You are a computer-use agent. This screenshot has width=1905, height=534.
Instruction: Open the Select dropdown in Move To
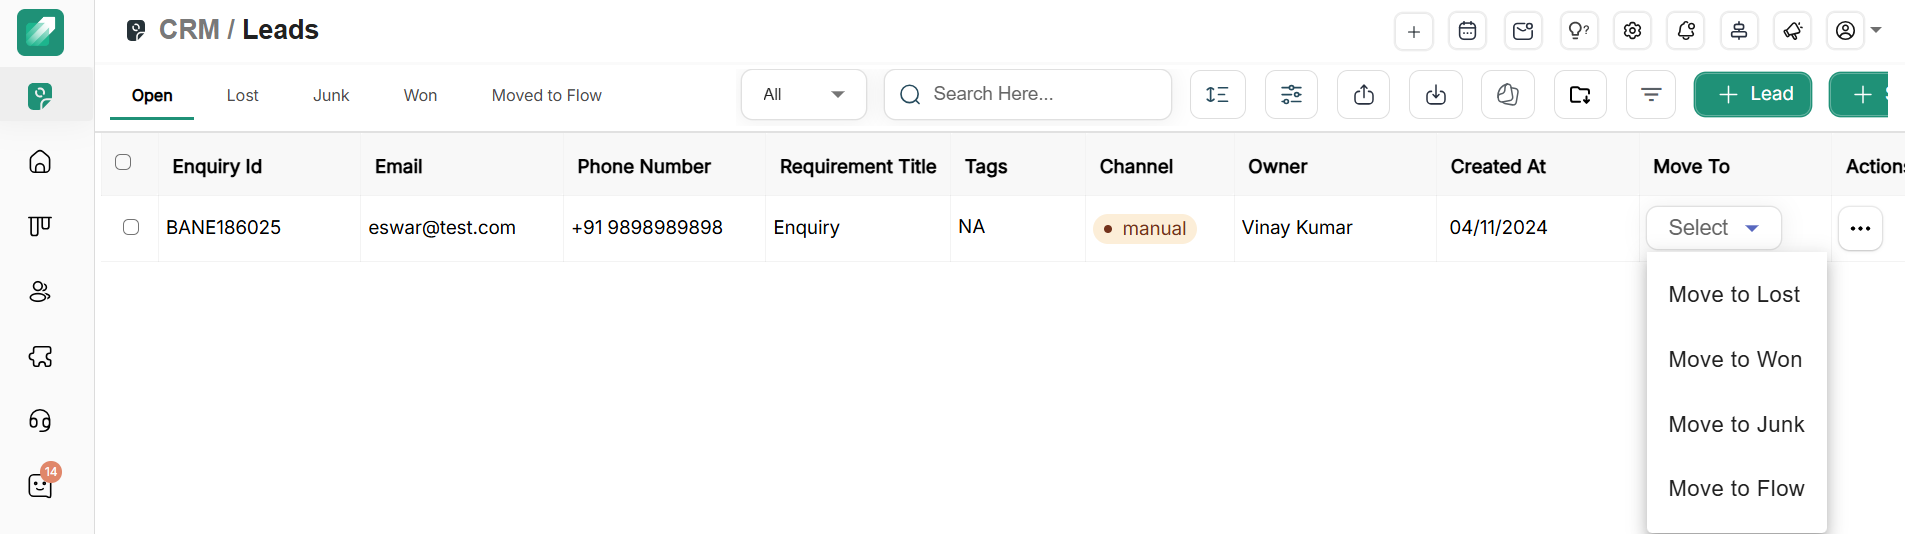point(1713,228)
